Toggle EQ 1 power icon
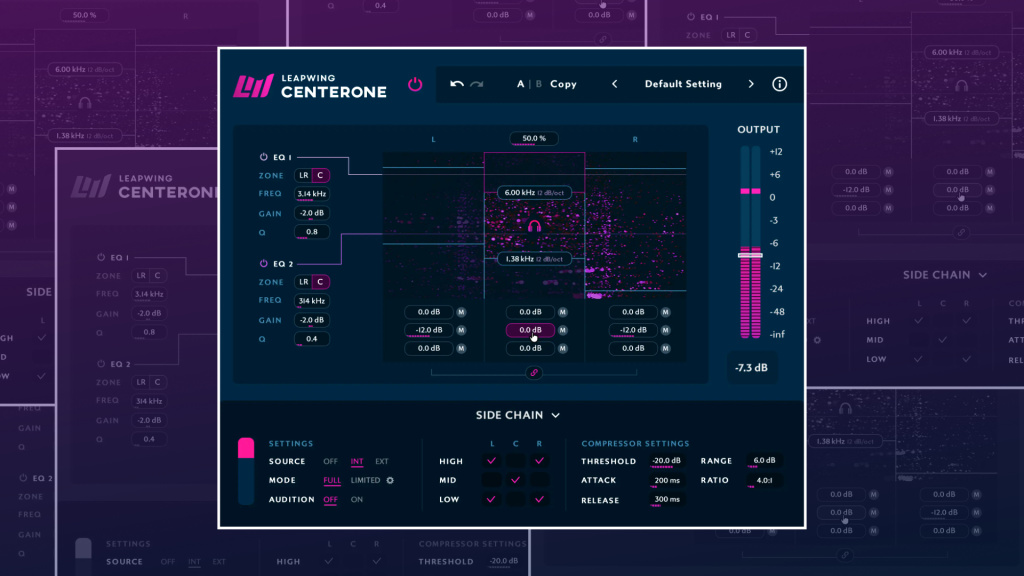This screenshot has height=576, width=1024. click(264, 157)
